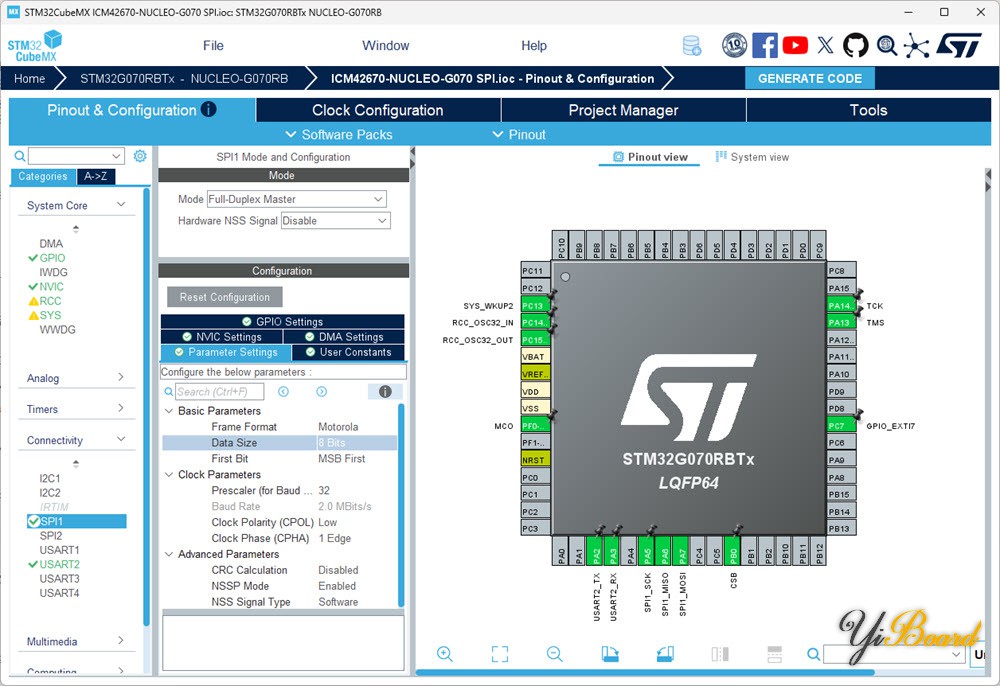Click the globe search icon in header

tap(886, 45)
